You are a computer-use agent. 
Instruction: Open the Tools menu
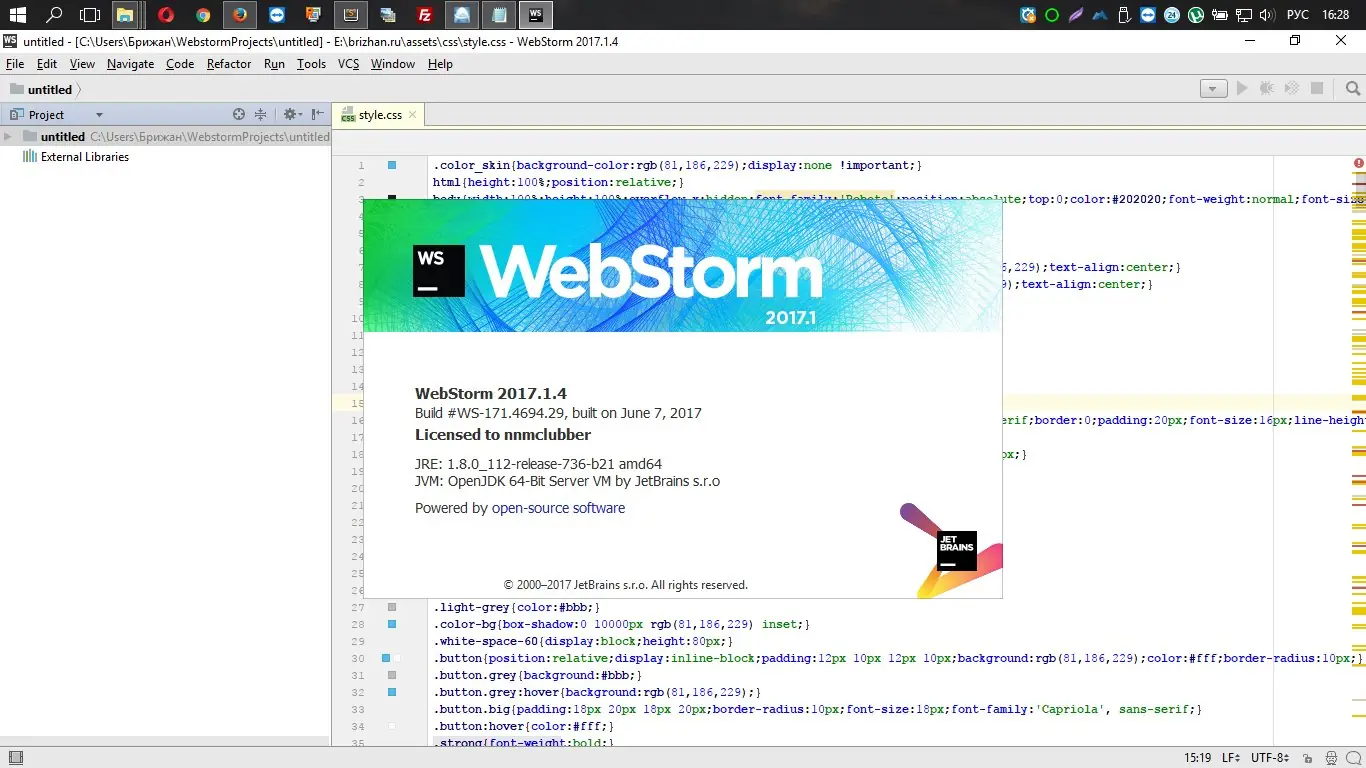click(311, 64)
